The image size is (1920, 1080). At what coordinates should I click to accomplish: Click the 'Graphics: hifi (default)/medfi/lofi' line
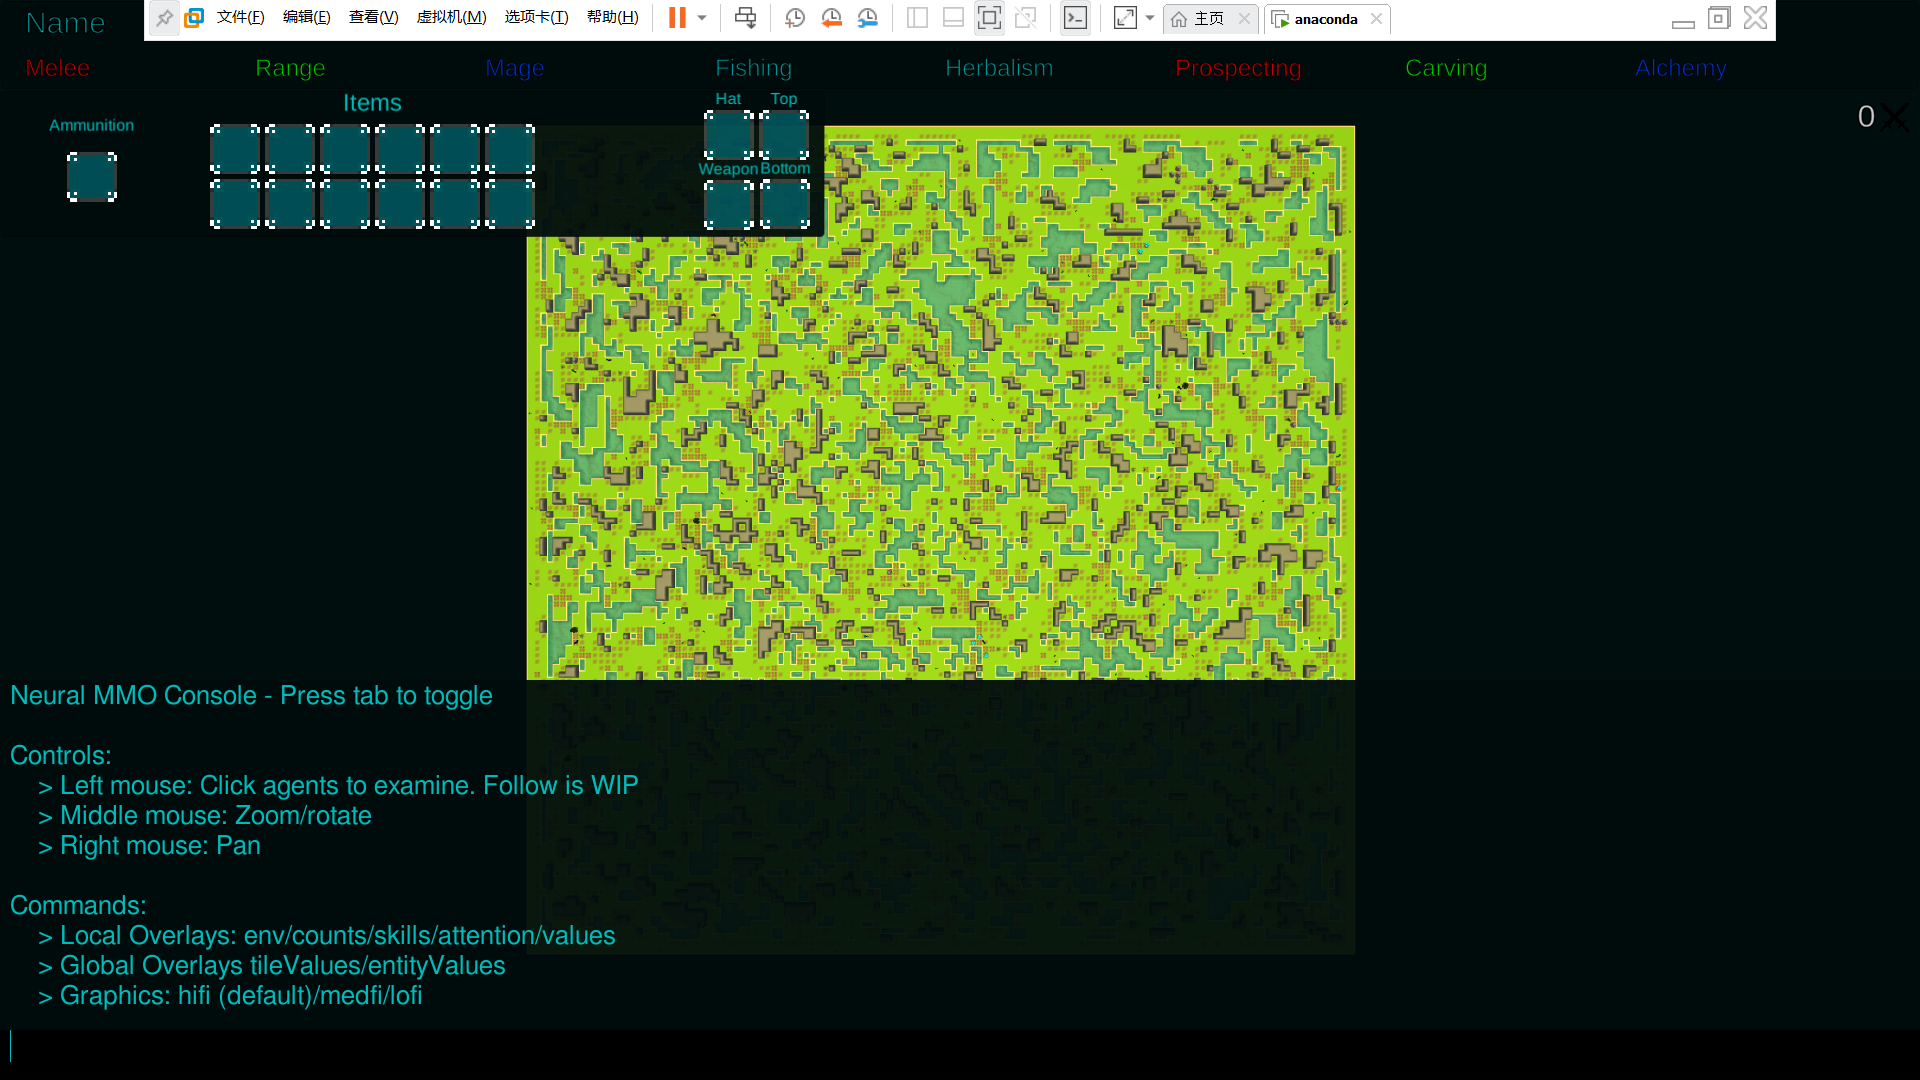pyautogui.click(x=230, y=996)
